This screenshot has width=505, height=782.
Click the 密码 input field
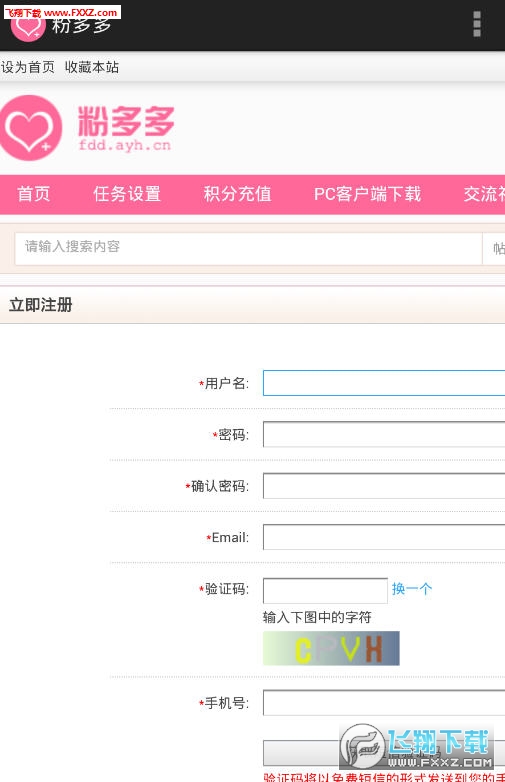click(x=384, y=434)
